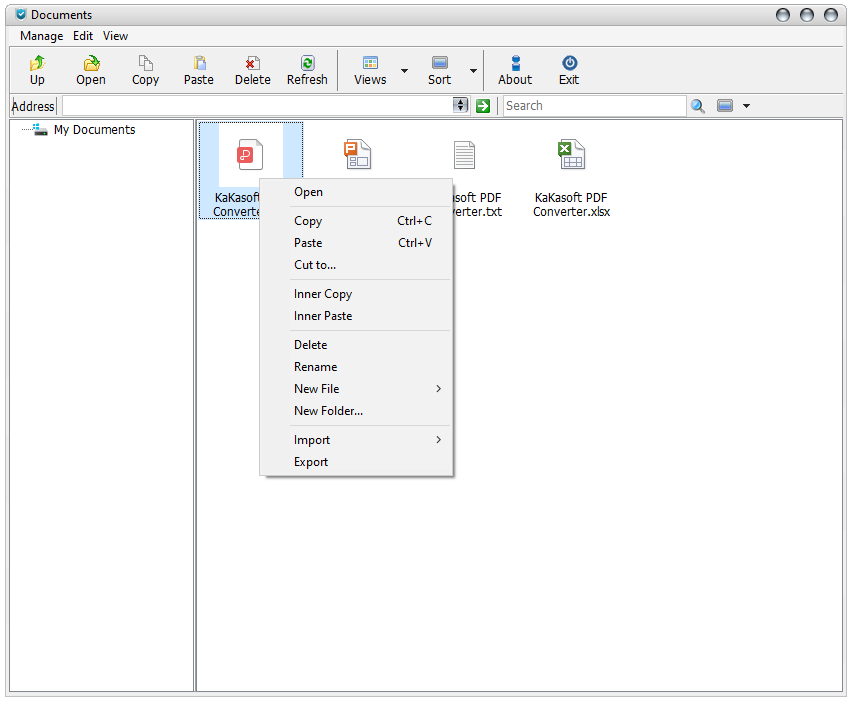Screen dimensions: 851x703
Task: Select My Documents tree node
Action: point(94,130)
